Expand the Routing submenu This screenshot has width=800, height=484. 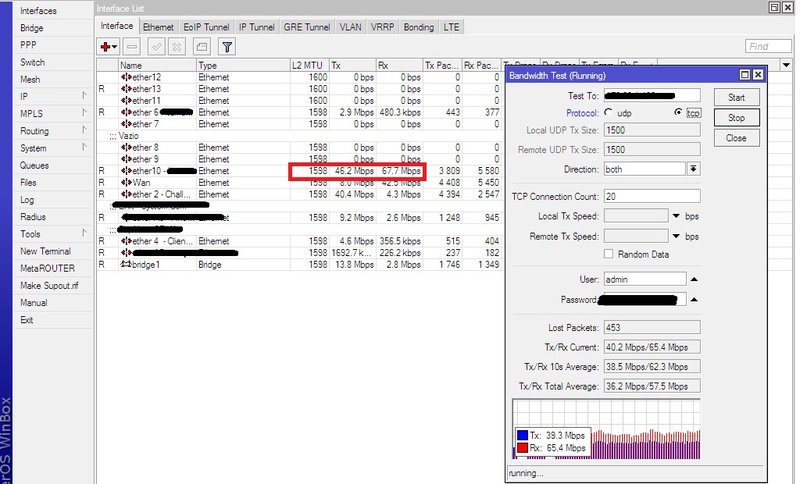pos(84,131)
